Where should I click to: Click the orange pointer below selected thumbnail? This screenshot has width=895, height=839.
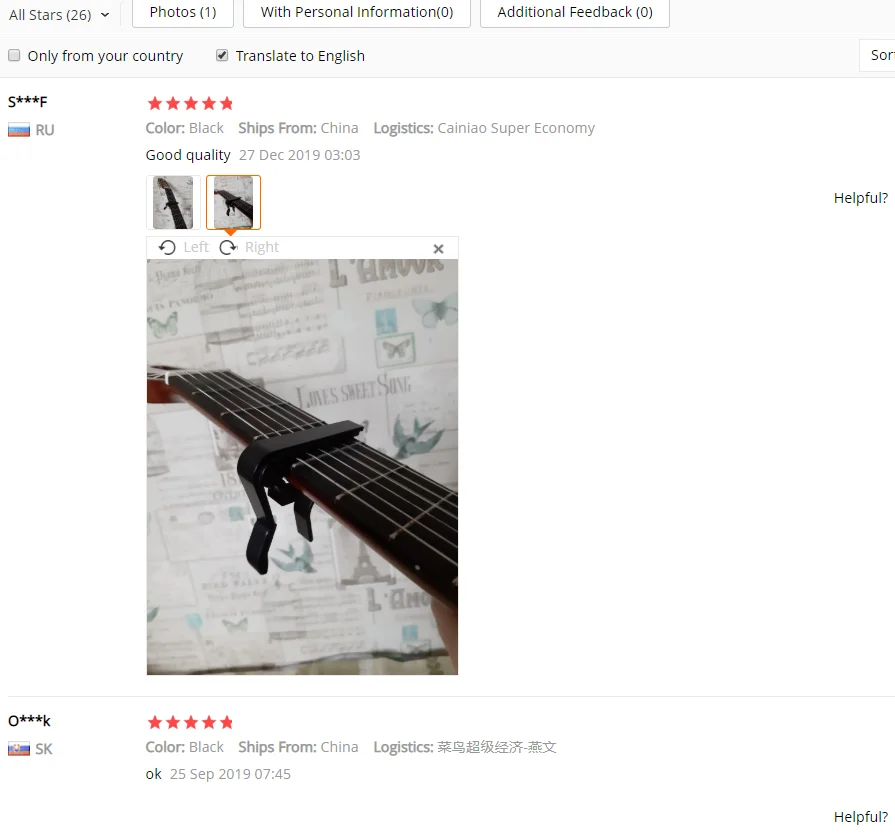230,232
